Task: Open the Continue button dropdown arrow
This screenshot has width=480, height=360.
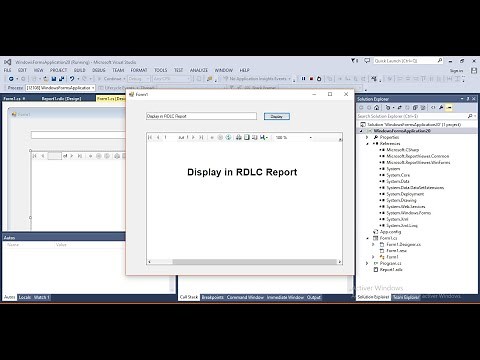Action: tap(124, 79)
